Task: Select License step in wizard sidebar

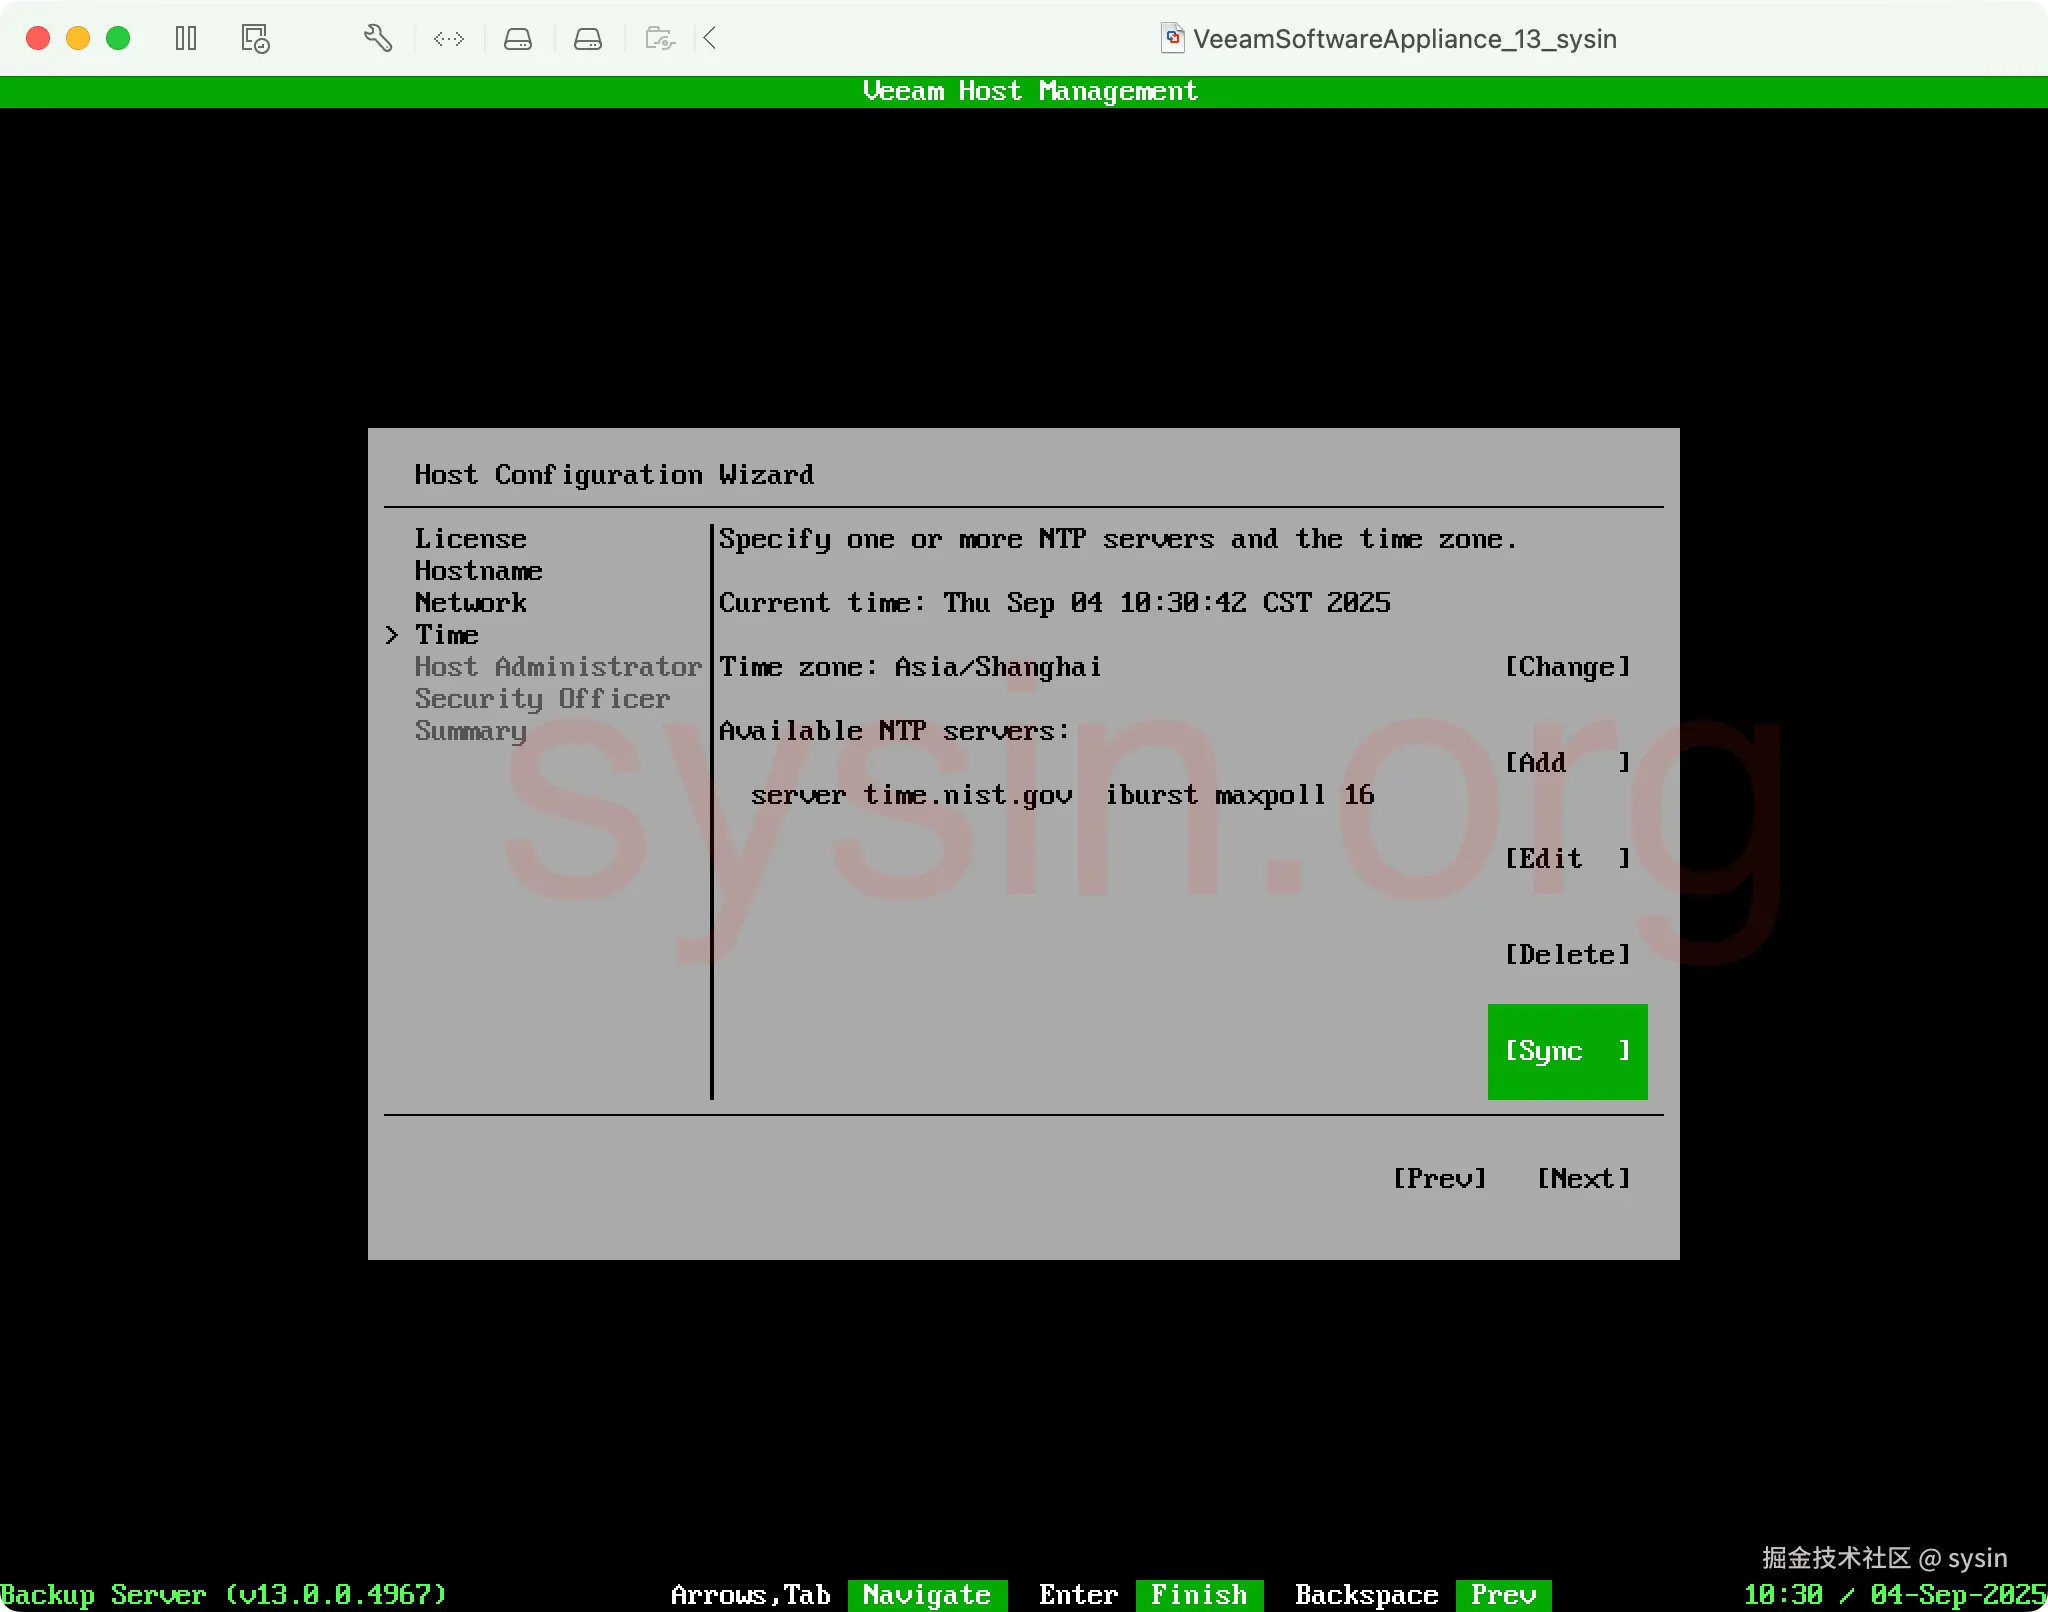Action: click(470, 539)
